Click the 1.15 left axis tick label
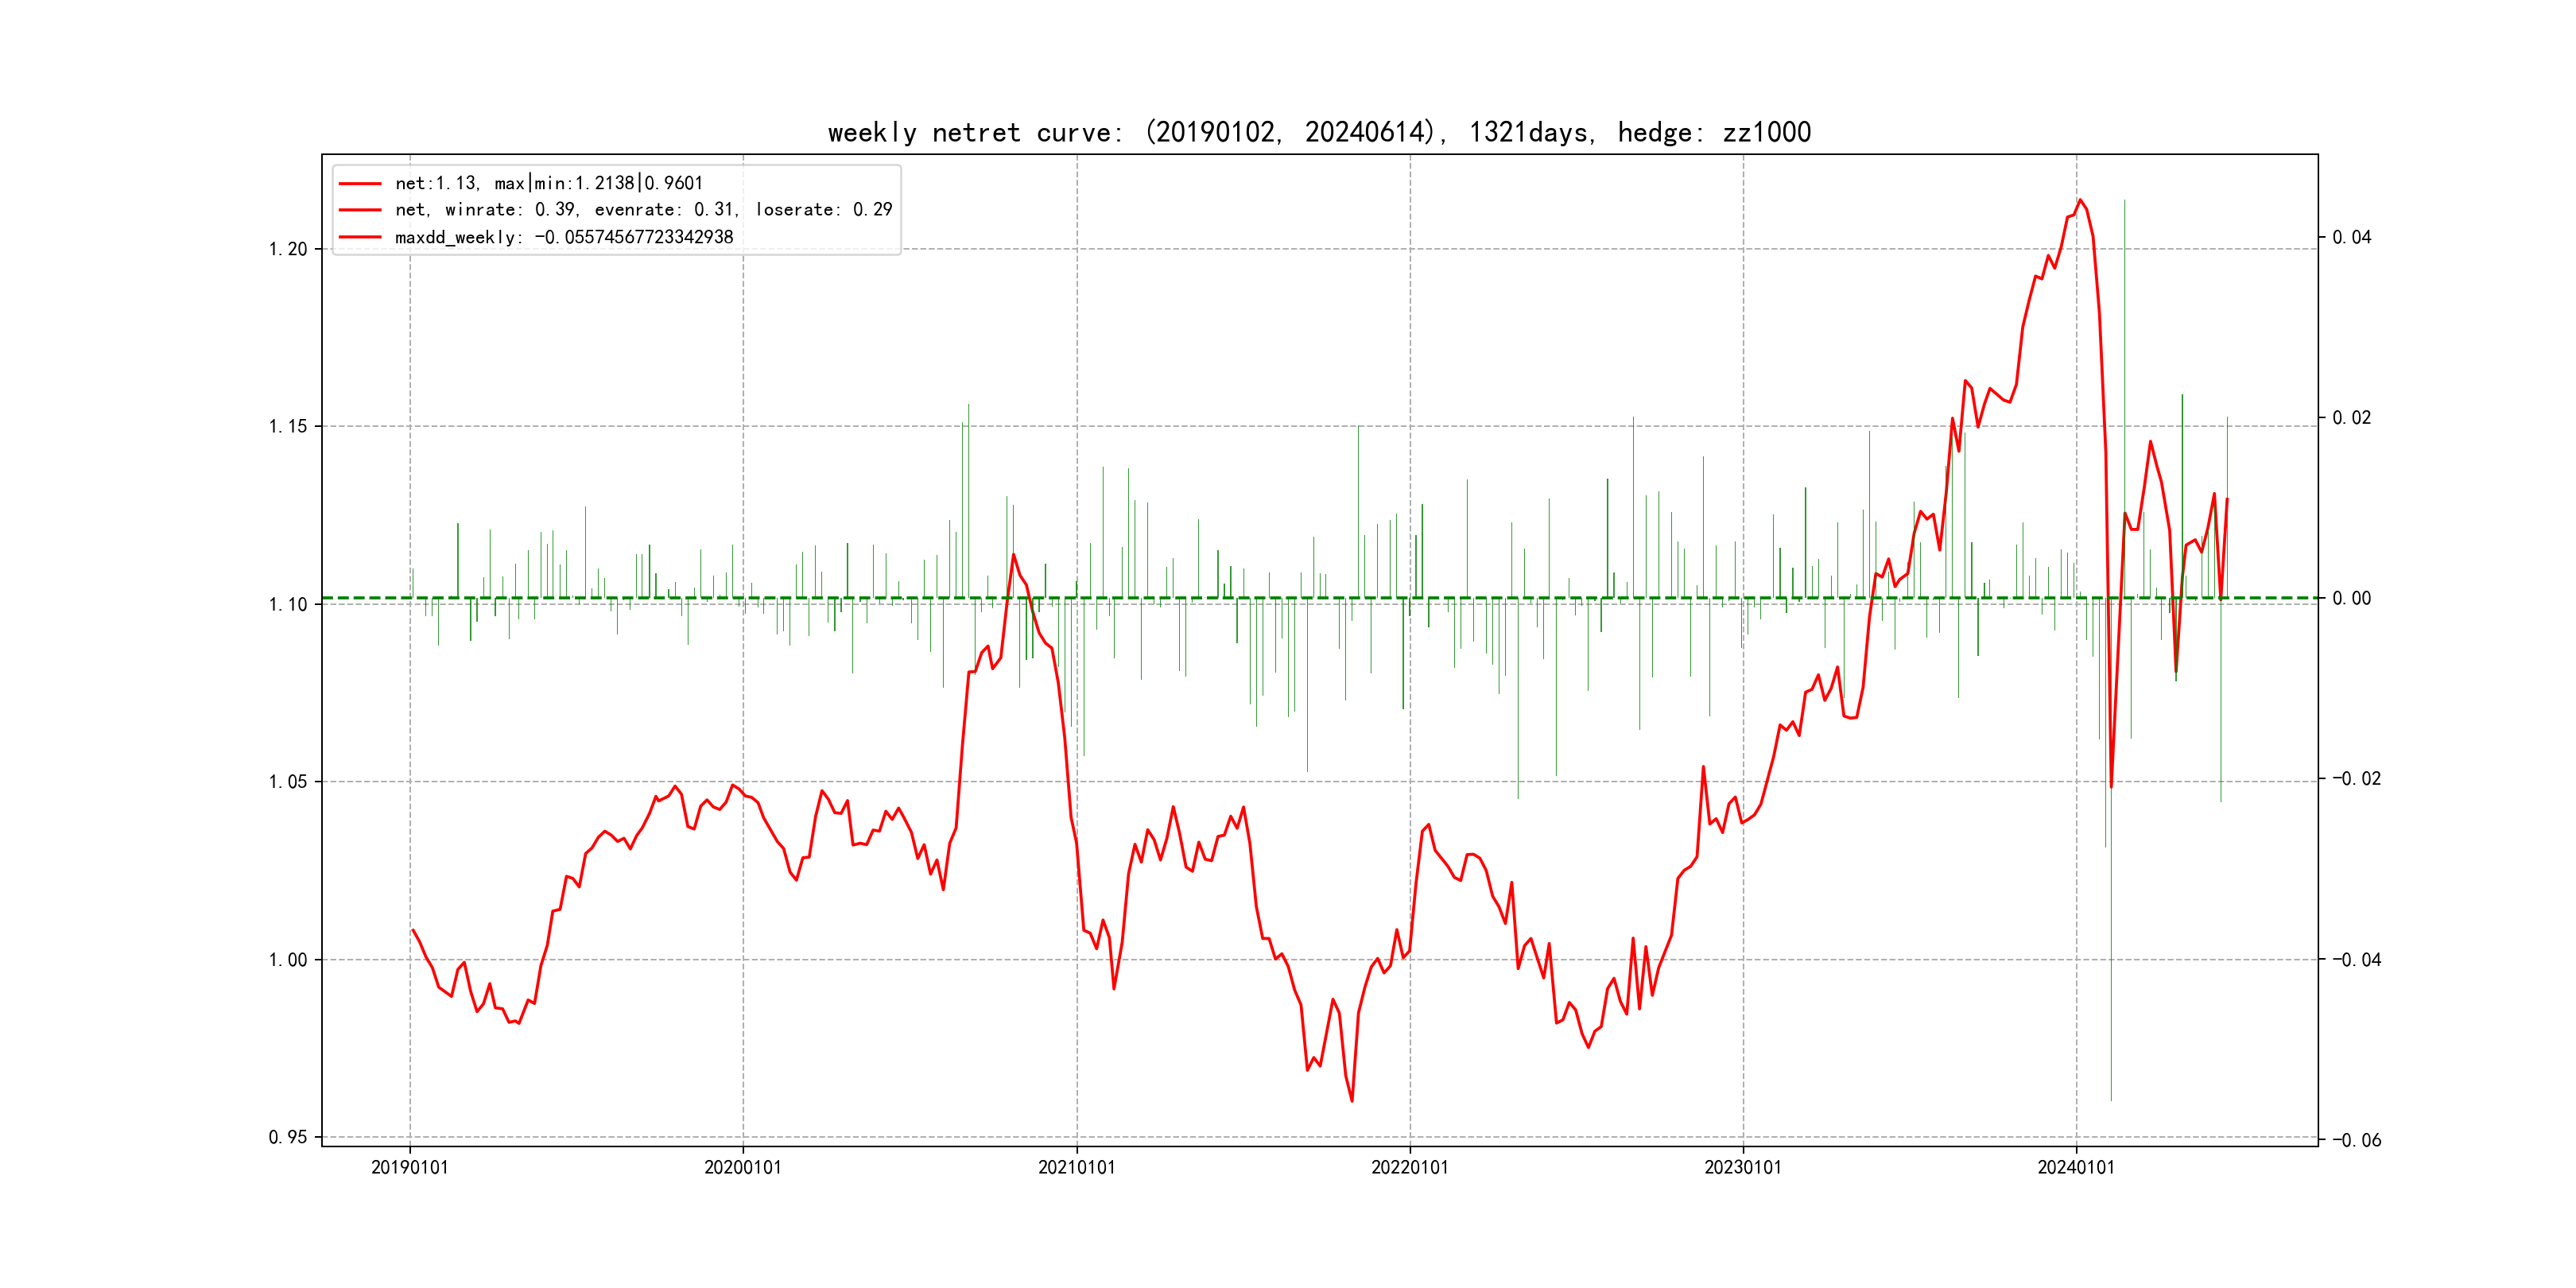The image size is (2576, 1288). click(288, 427)
